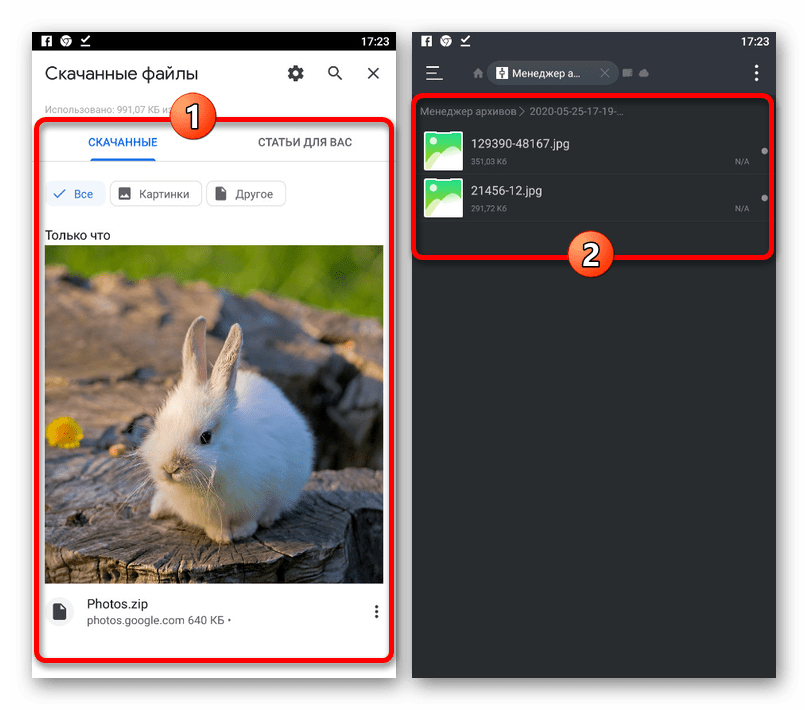The image size is (808, 710).
Task: Open settings gear in Downloads header
Action: pos(295,73)
